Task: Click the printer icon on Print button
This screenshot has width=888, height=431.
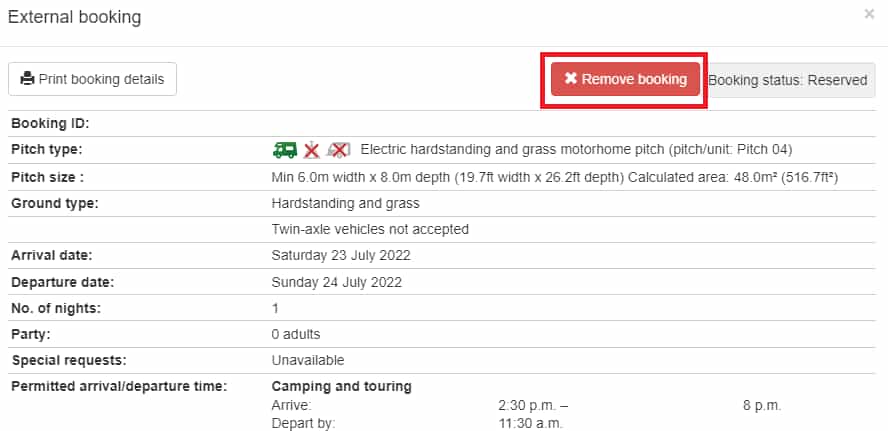Action: pos(27,79)
